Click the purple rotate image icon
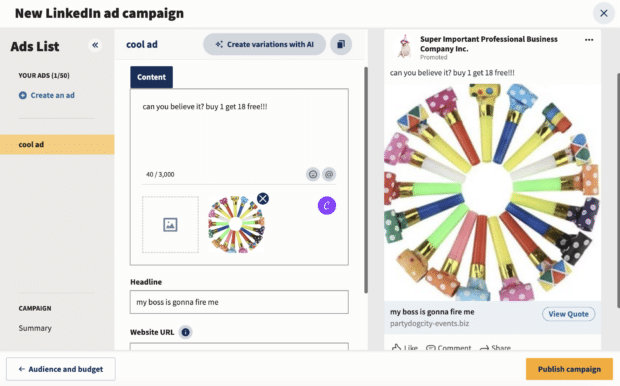 point(327,206)
